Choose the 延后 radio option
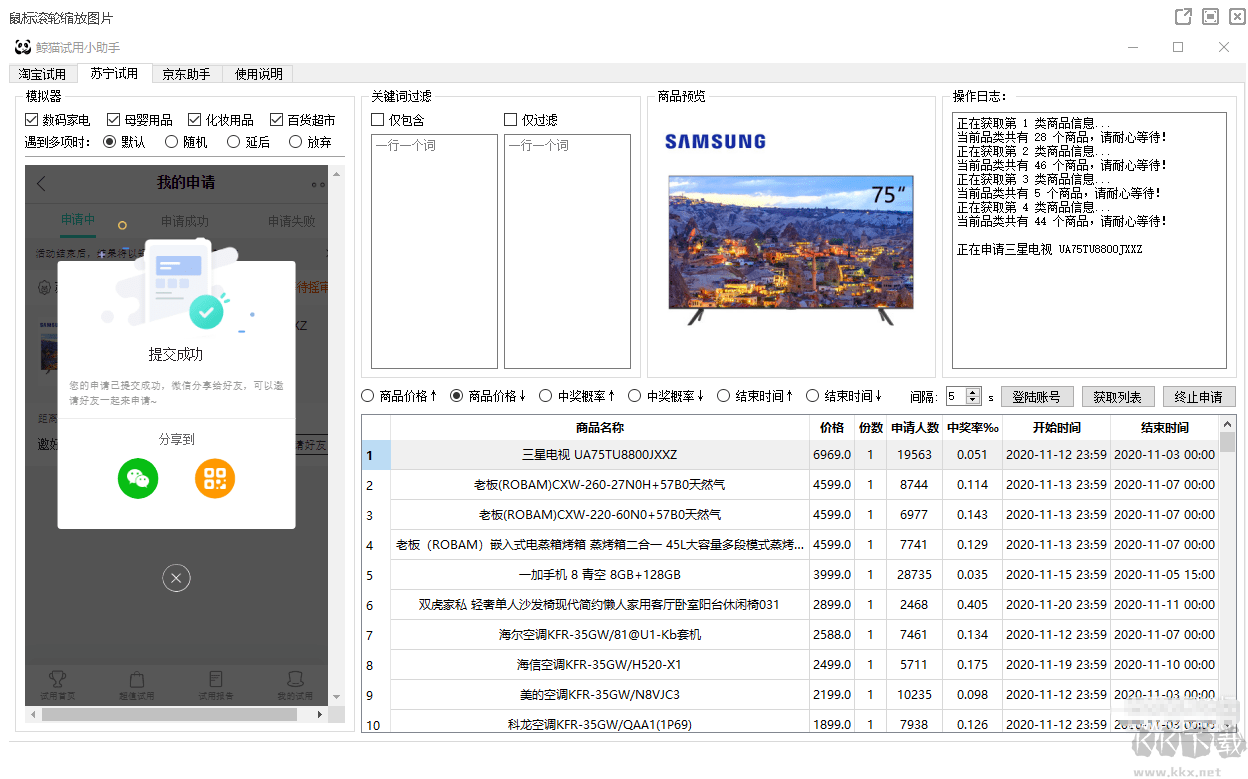This screenshot has width=1248, height=779. pos(234,142)
